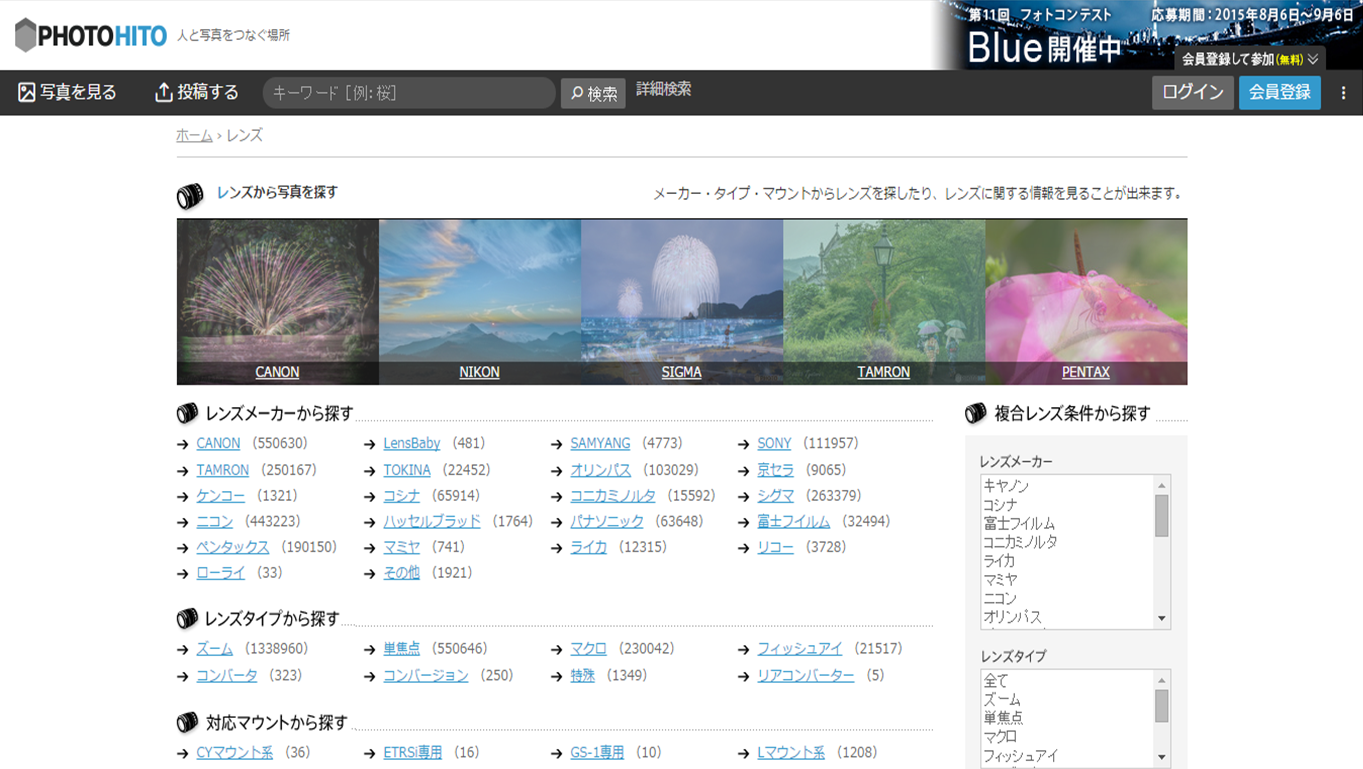Select 単焦点 in the lens type listbox
Viewport: 1363px width, 769px height.
[1002, 718]
